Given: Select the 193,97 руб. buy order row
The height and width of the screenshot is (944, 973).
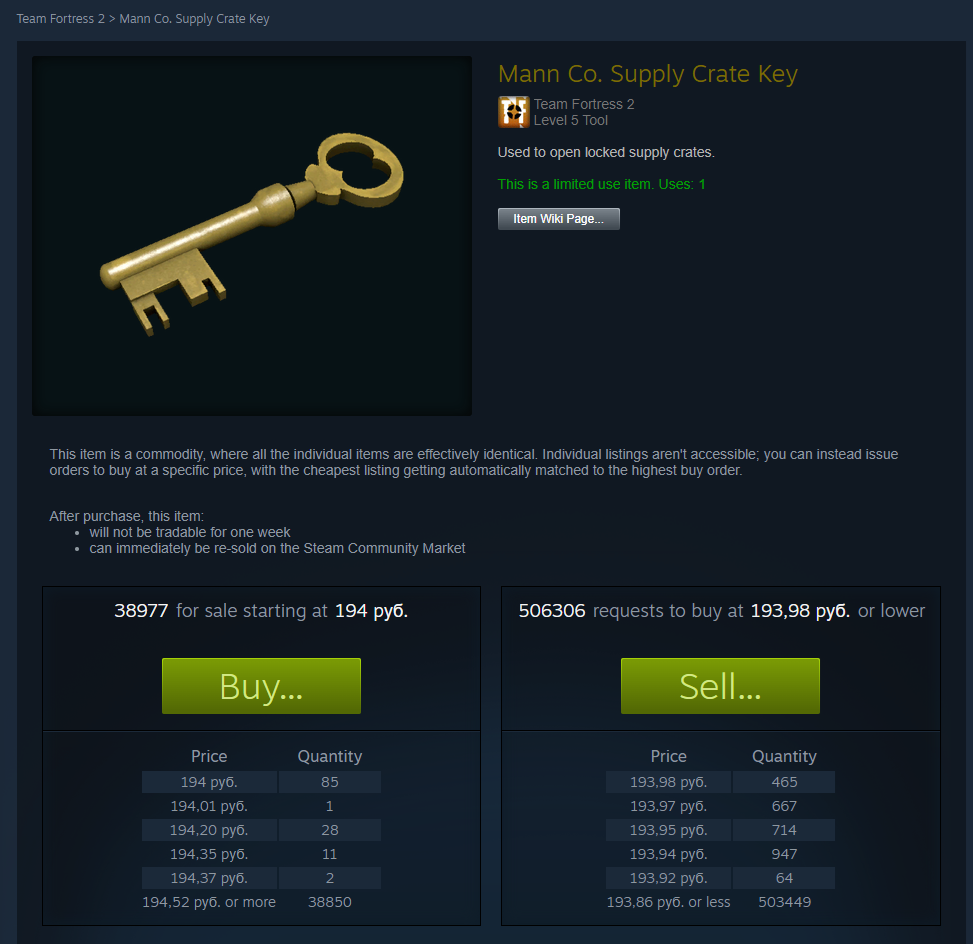Looking at the screenshot, I should [720, 806].
